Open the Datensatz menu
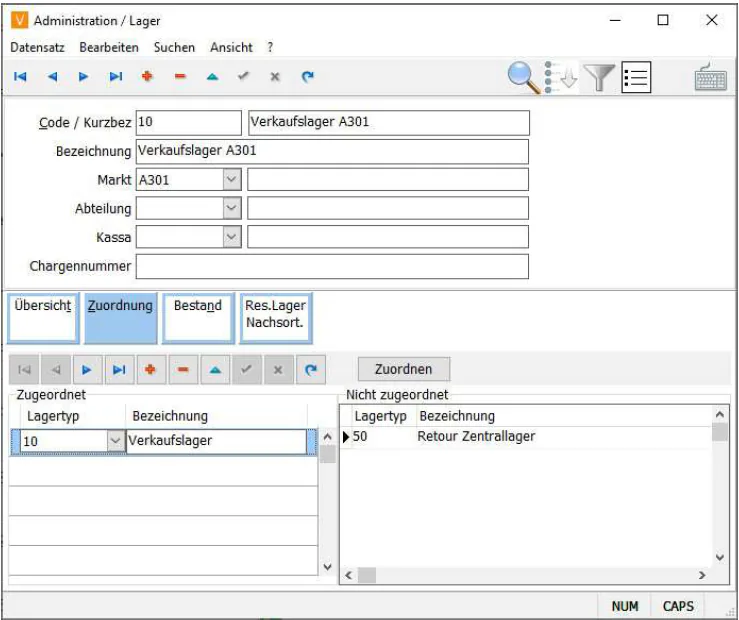 tap(37, 47)
